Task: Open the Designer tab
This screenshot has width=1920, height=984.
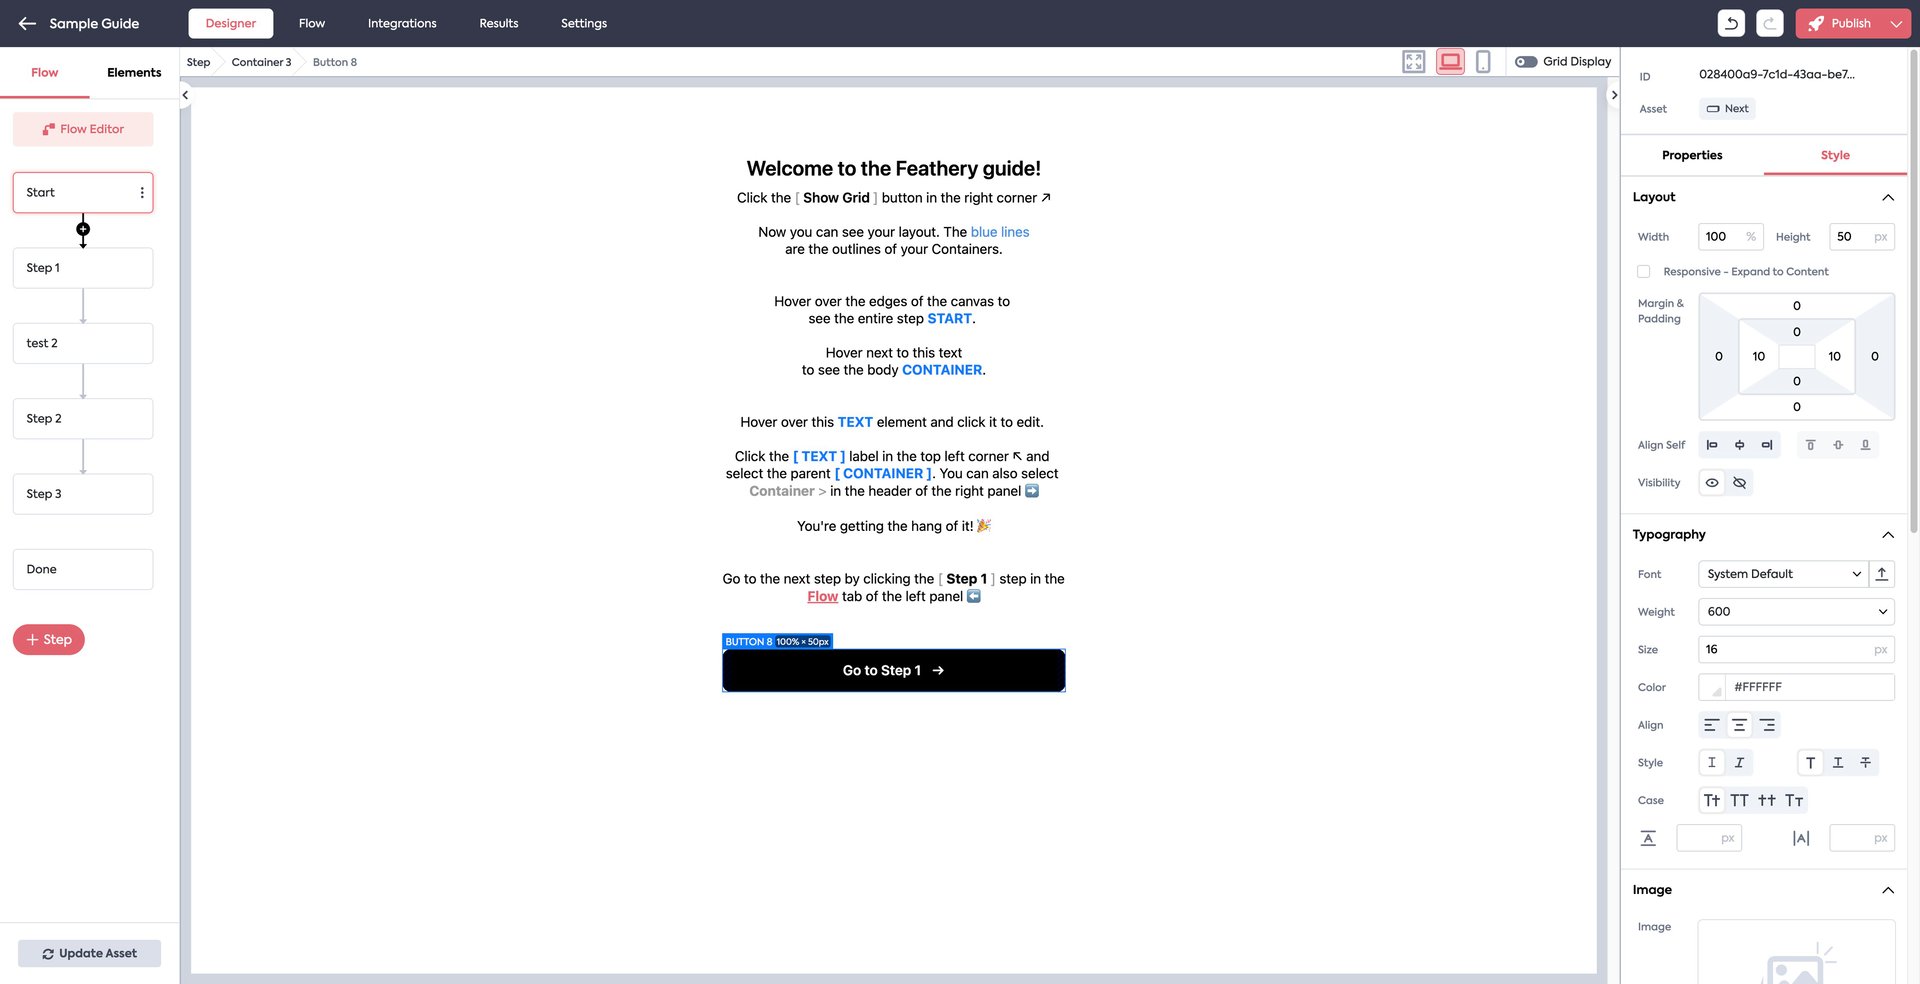Action: tap(231, 23)
